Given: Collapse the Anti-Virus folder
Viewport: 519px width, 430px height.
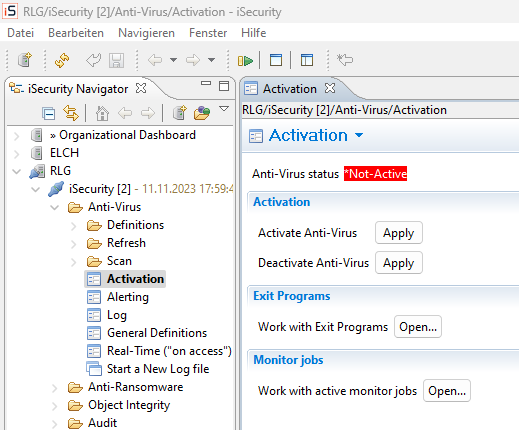Looking at the screenshot, I should 55,208.
